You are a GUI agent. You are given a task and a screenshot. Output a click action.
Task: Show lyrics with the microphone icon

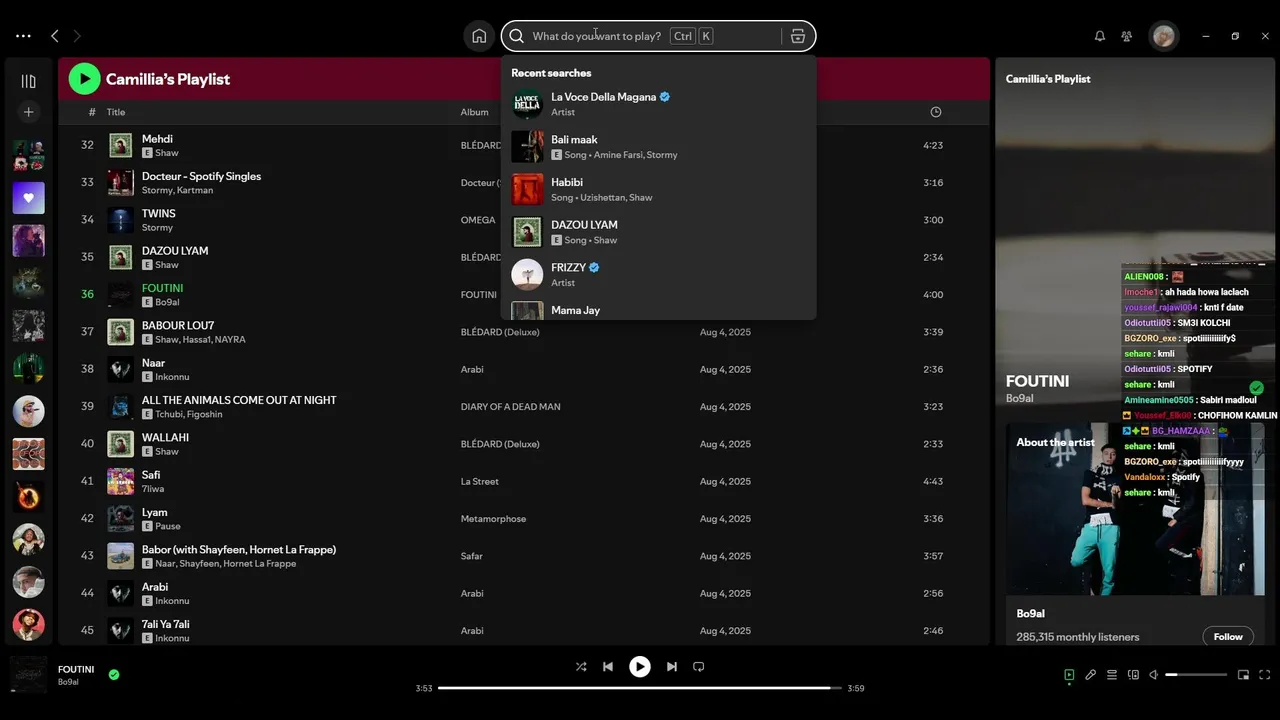[1091, 675]
